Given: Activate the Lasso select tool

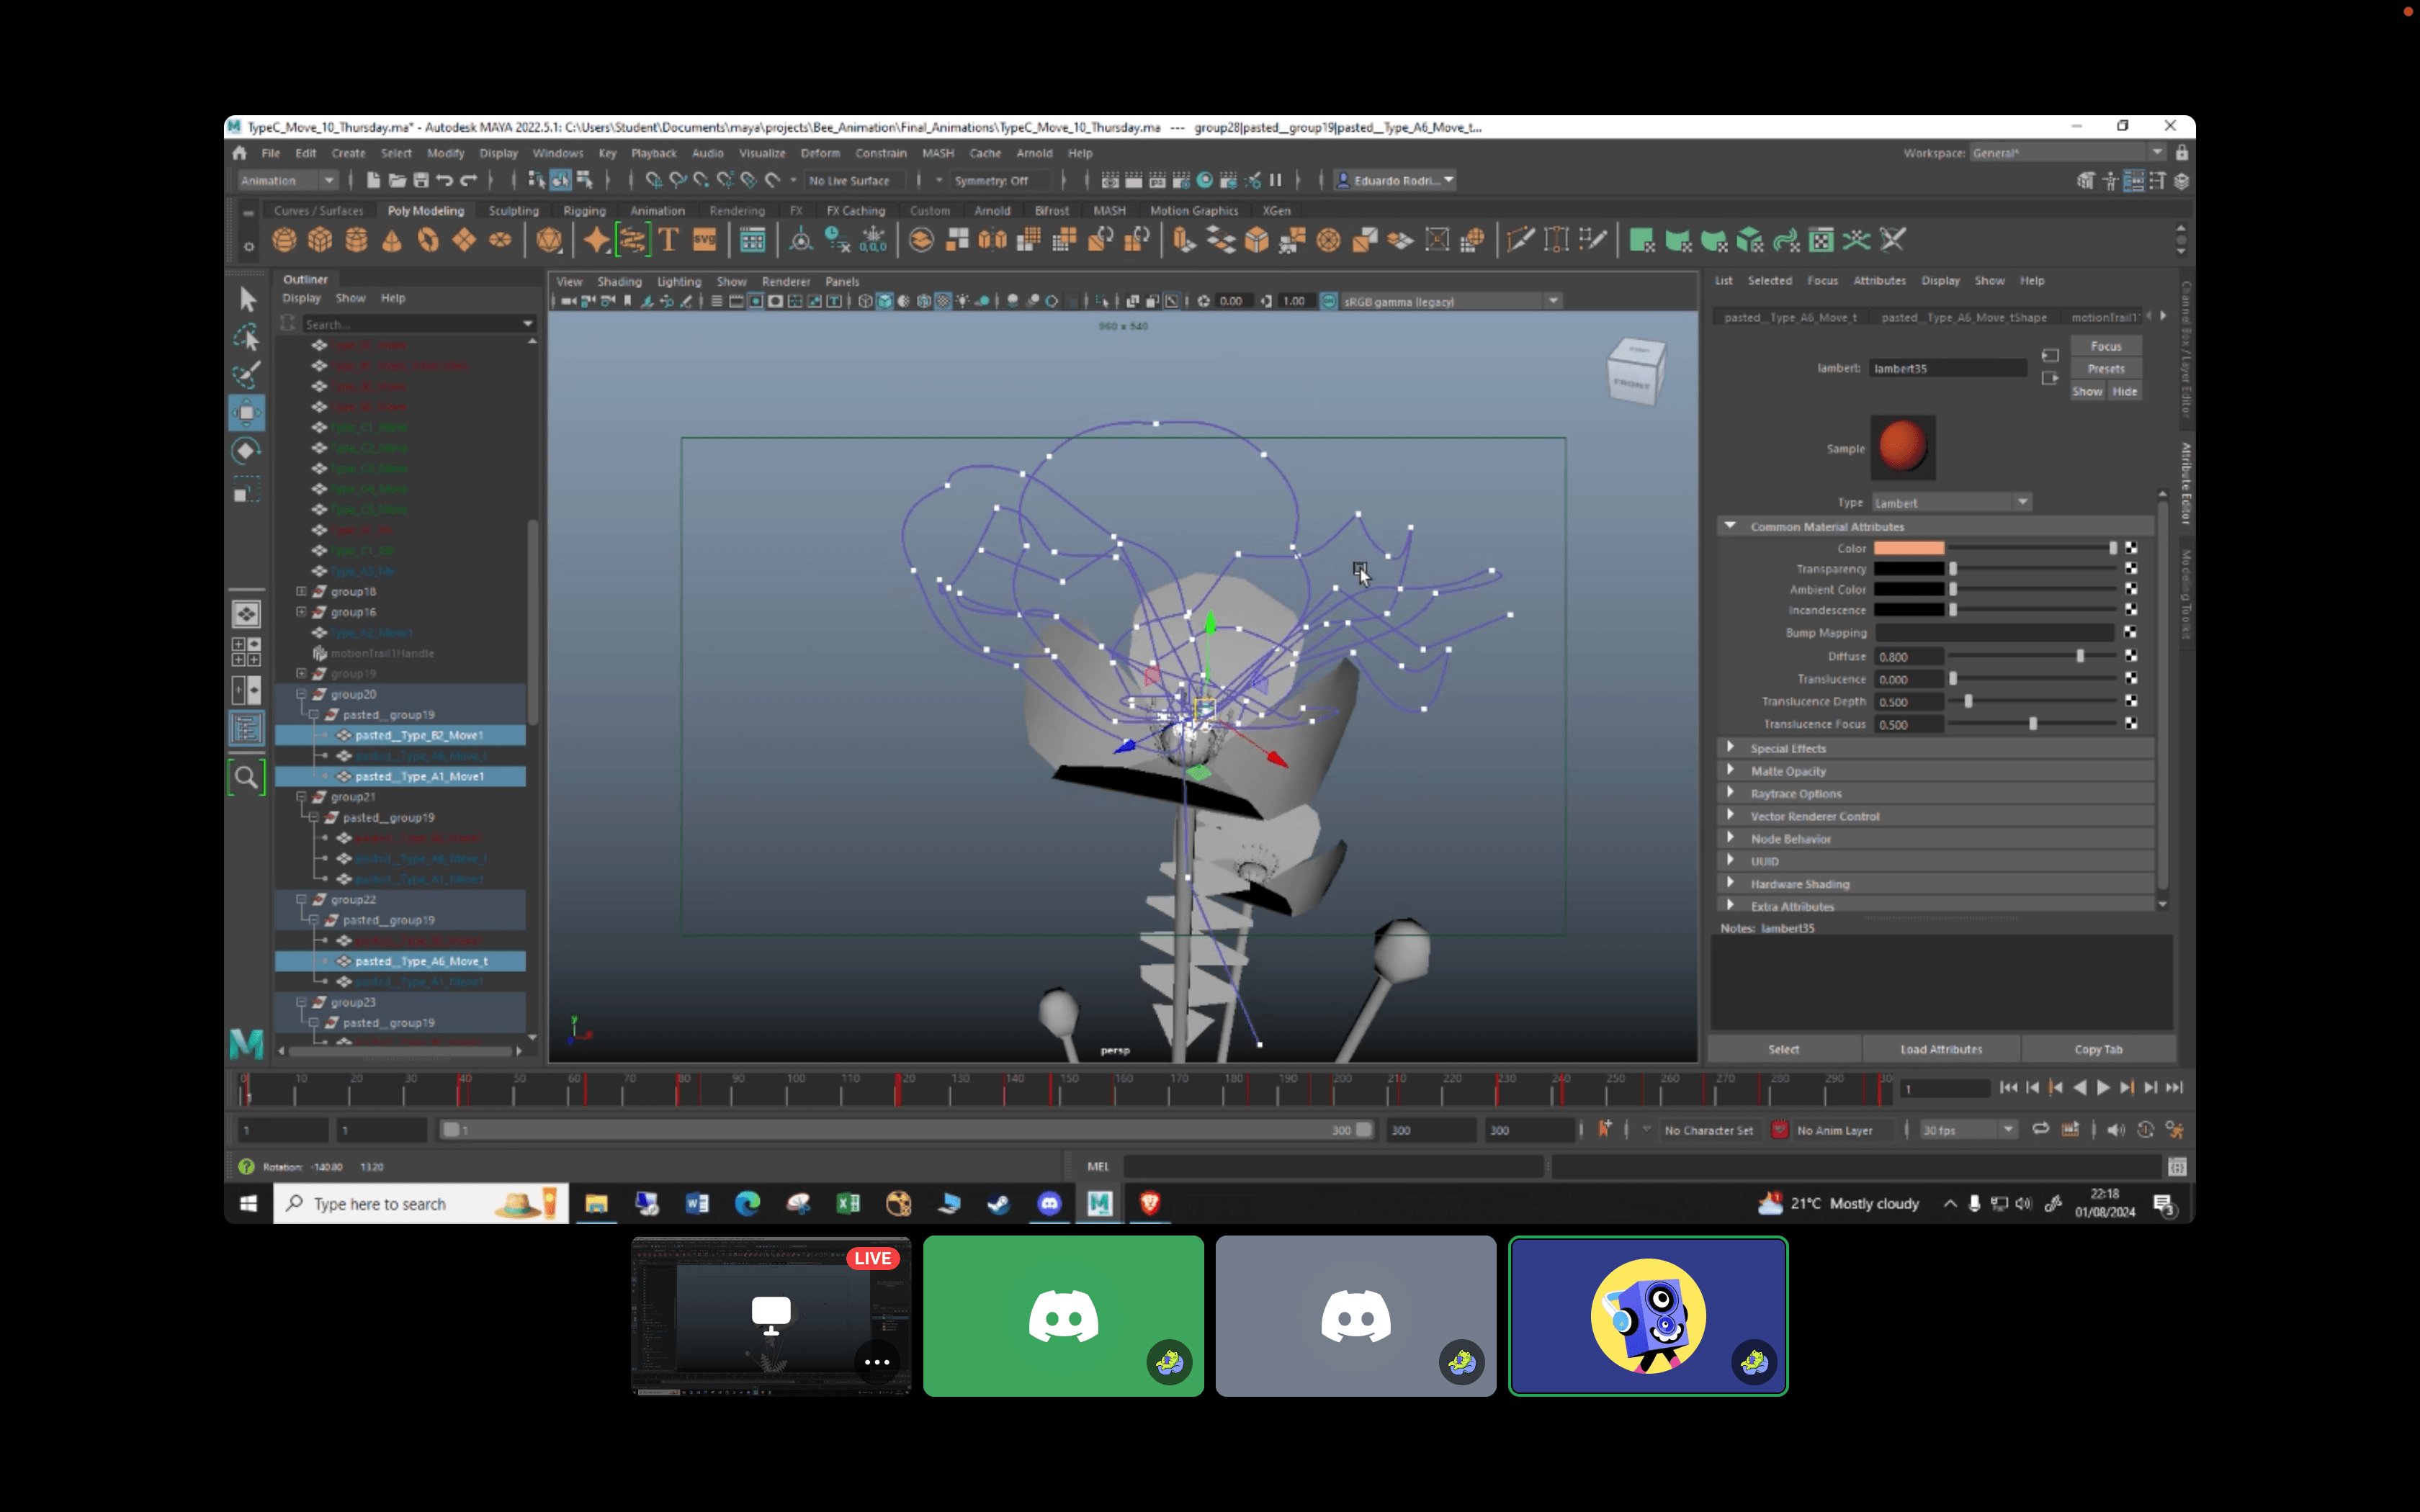Looking at the screenshot, I should click(x=246, y=338).
